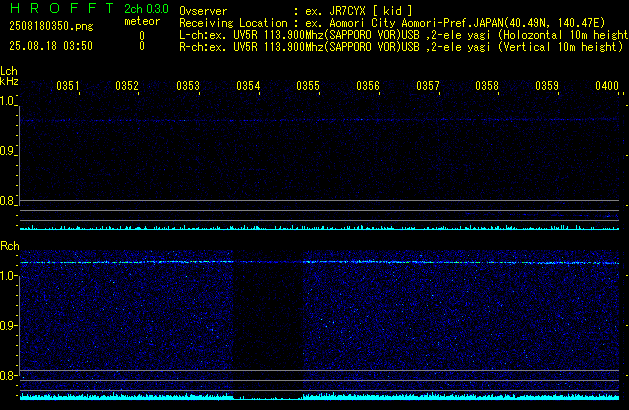This screenshot has height=410, width=629.
Task: Click the 0353 time marker
Action: (x=188, y=86)
